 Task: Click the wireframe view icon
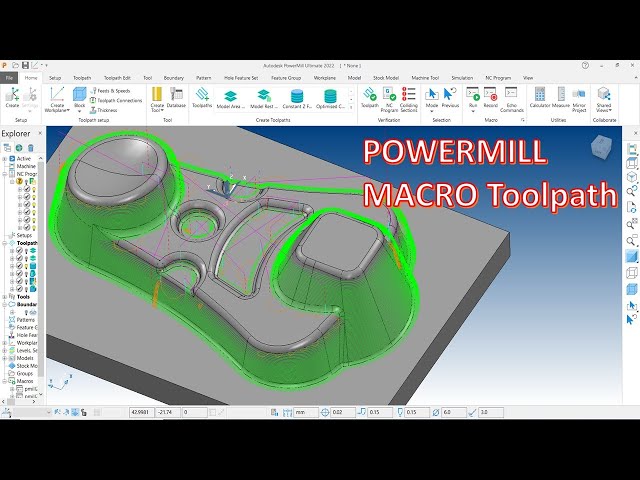(631, 273)
